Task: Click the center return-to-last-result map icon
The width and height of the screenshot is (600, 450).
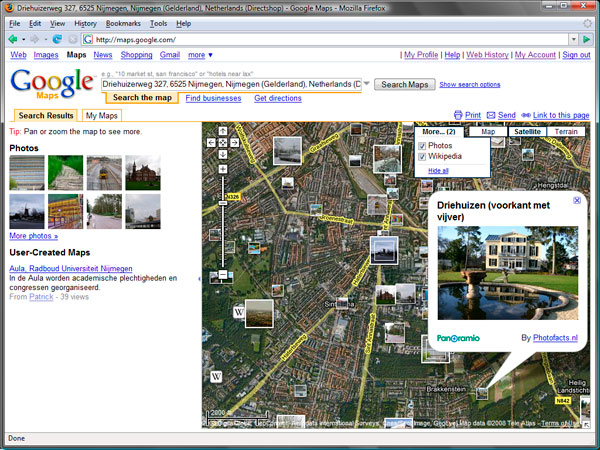Action: (x=223, y=143)
